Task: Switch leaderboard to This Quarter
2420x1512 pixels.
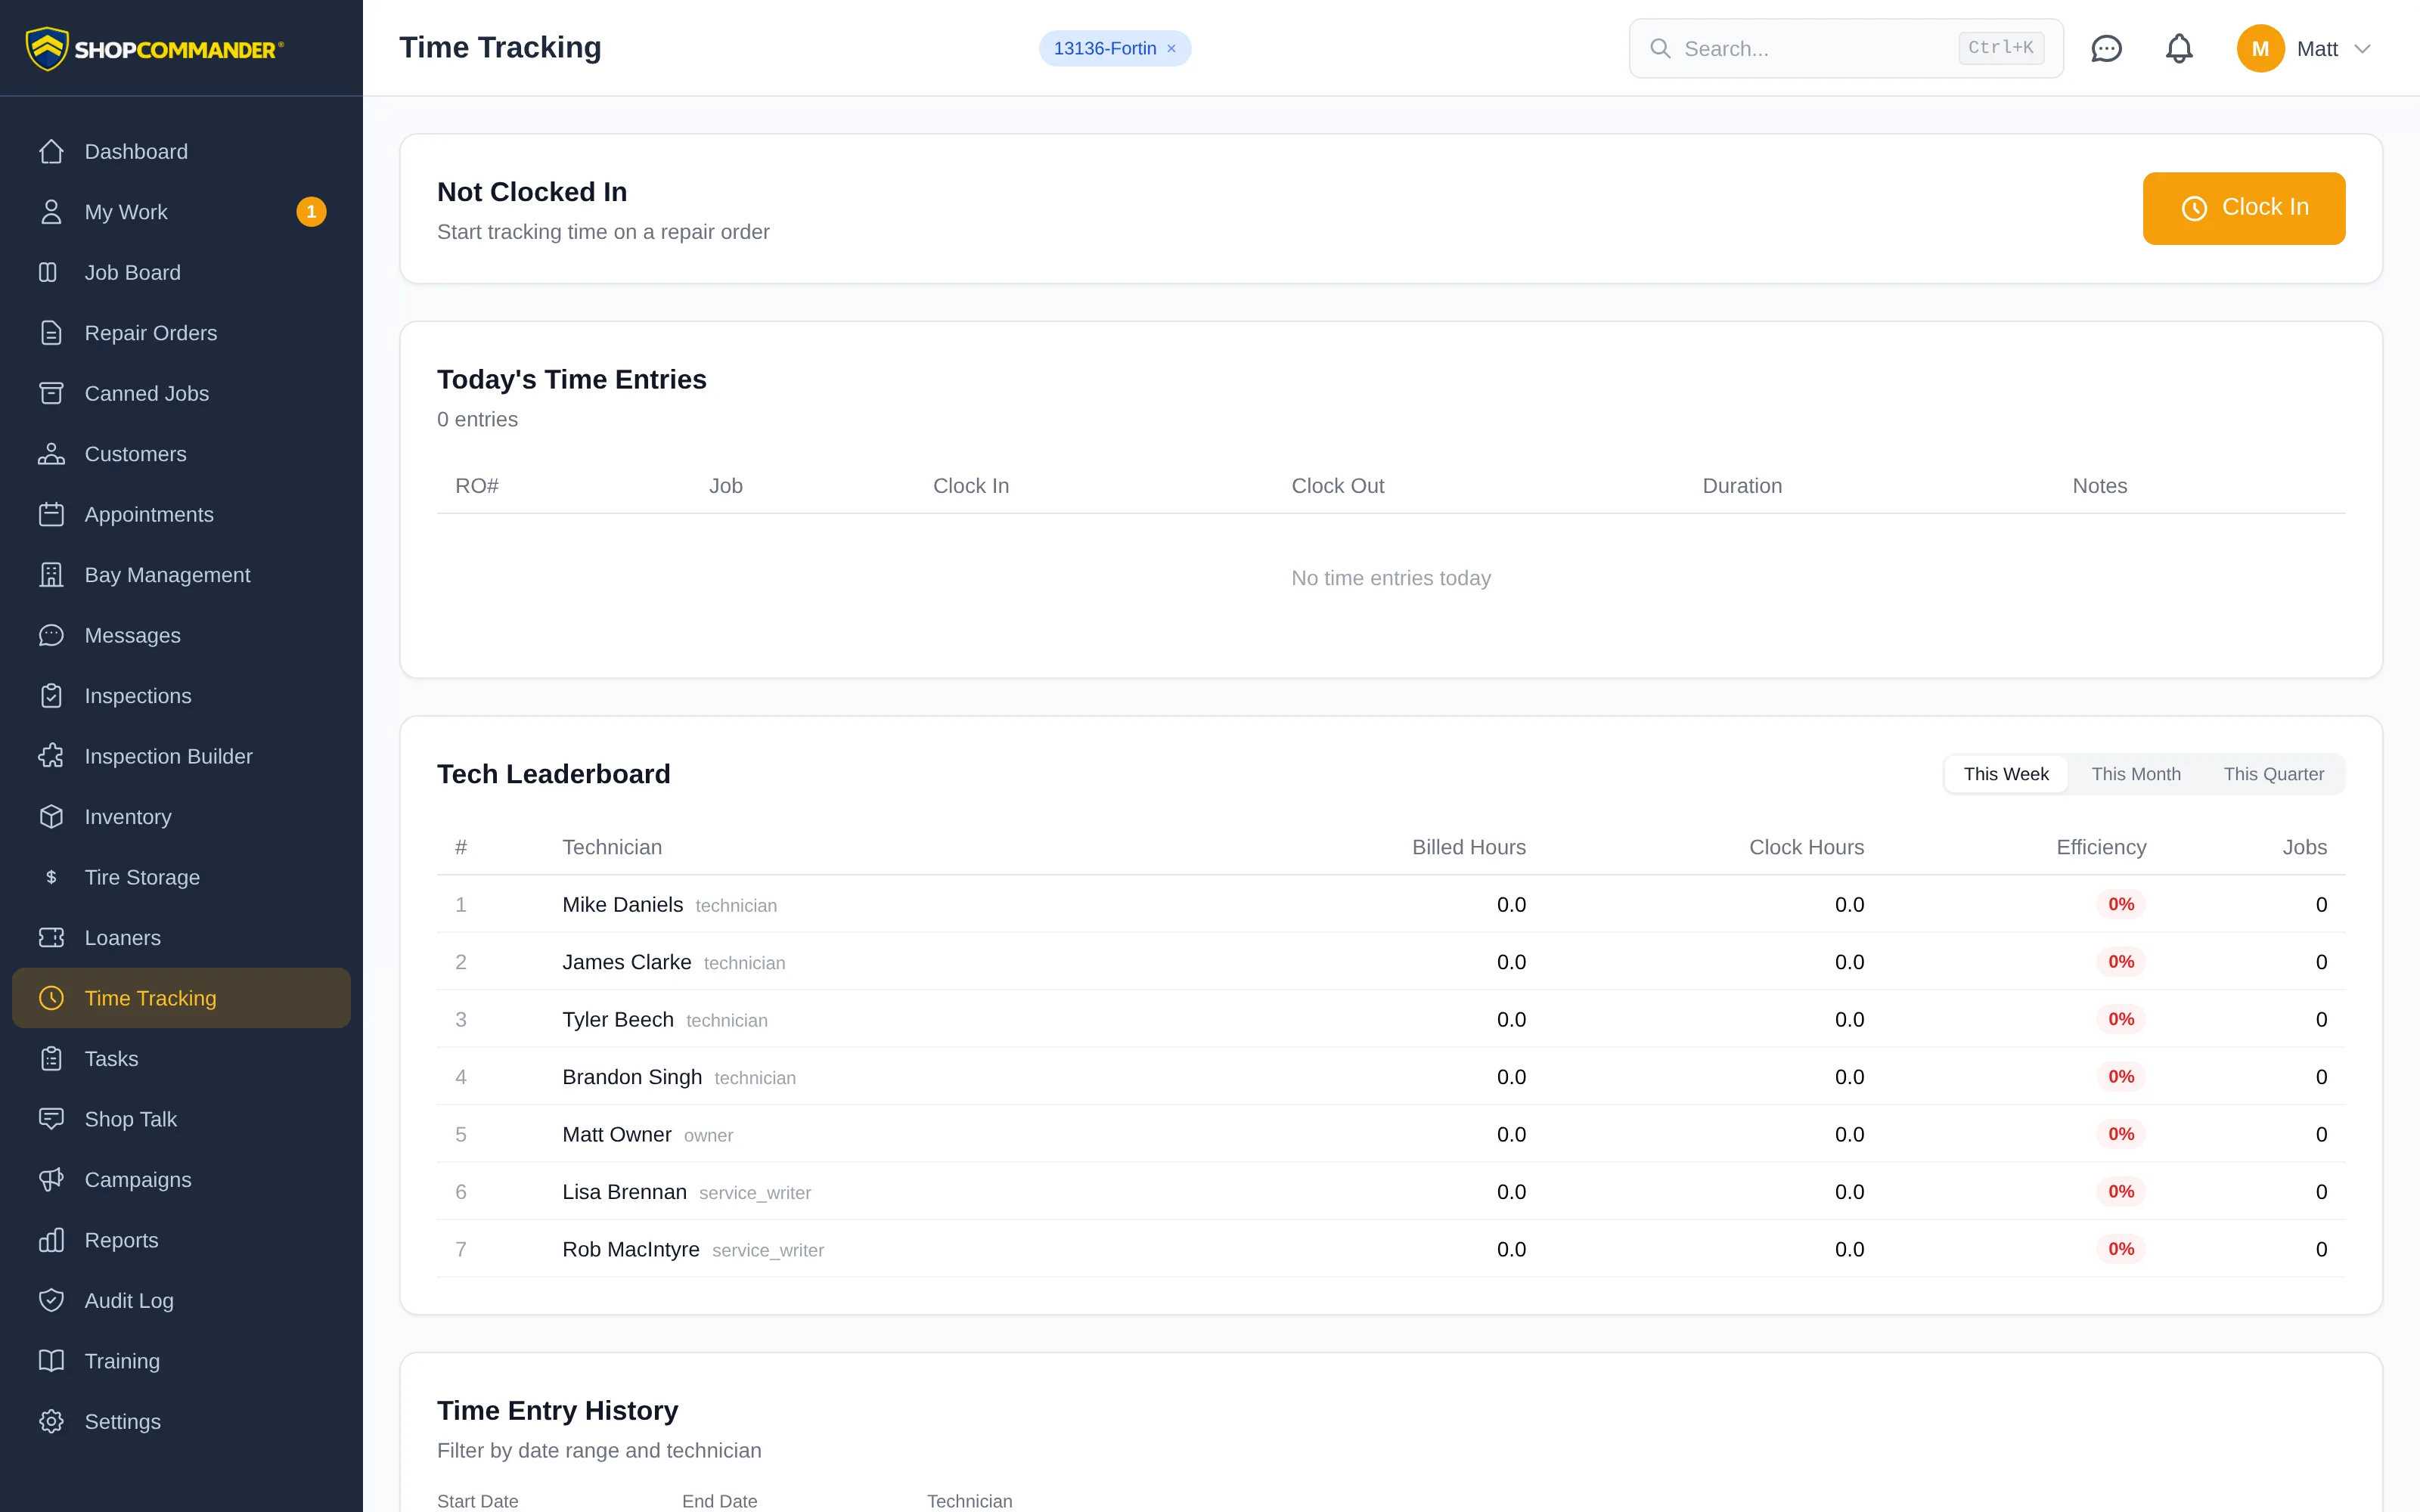Action: pos(2273,774)
